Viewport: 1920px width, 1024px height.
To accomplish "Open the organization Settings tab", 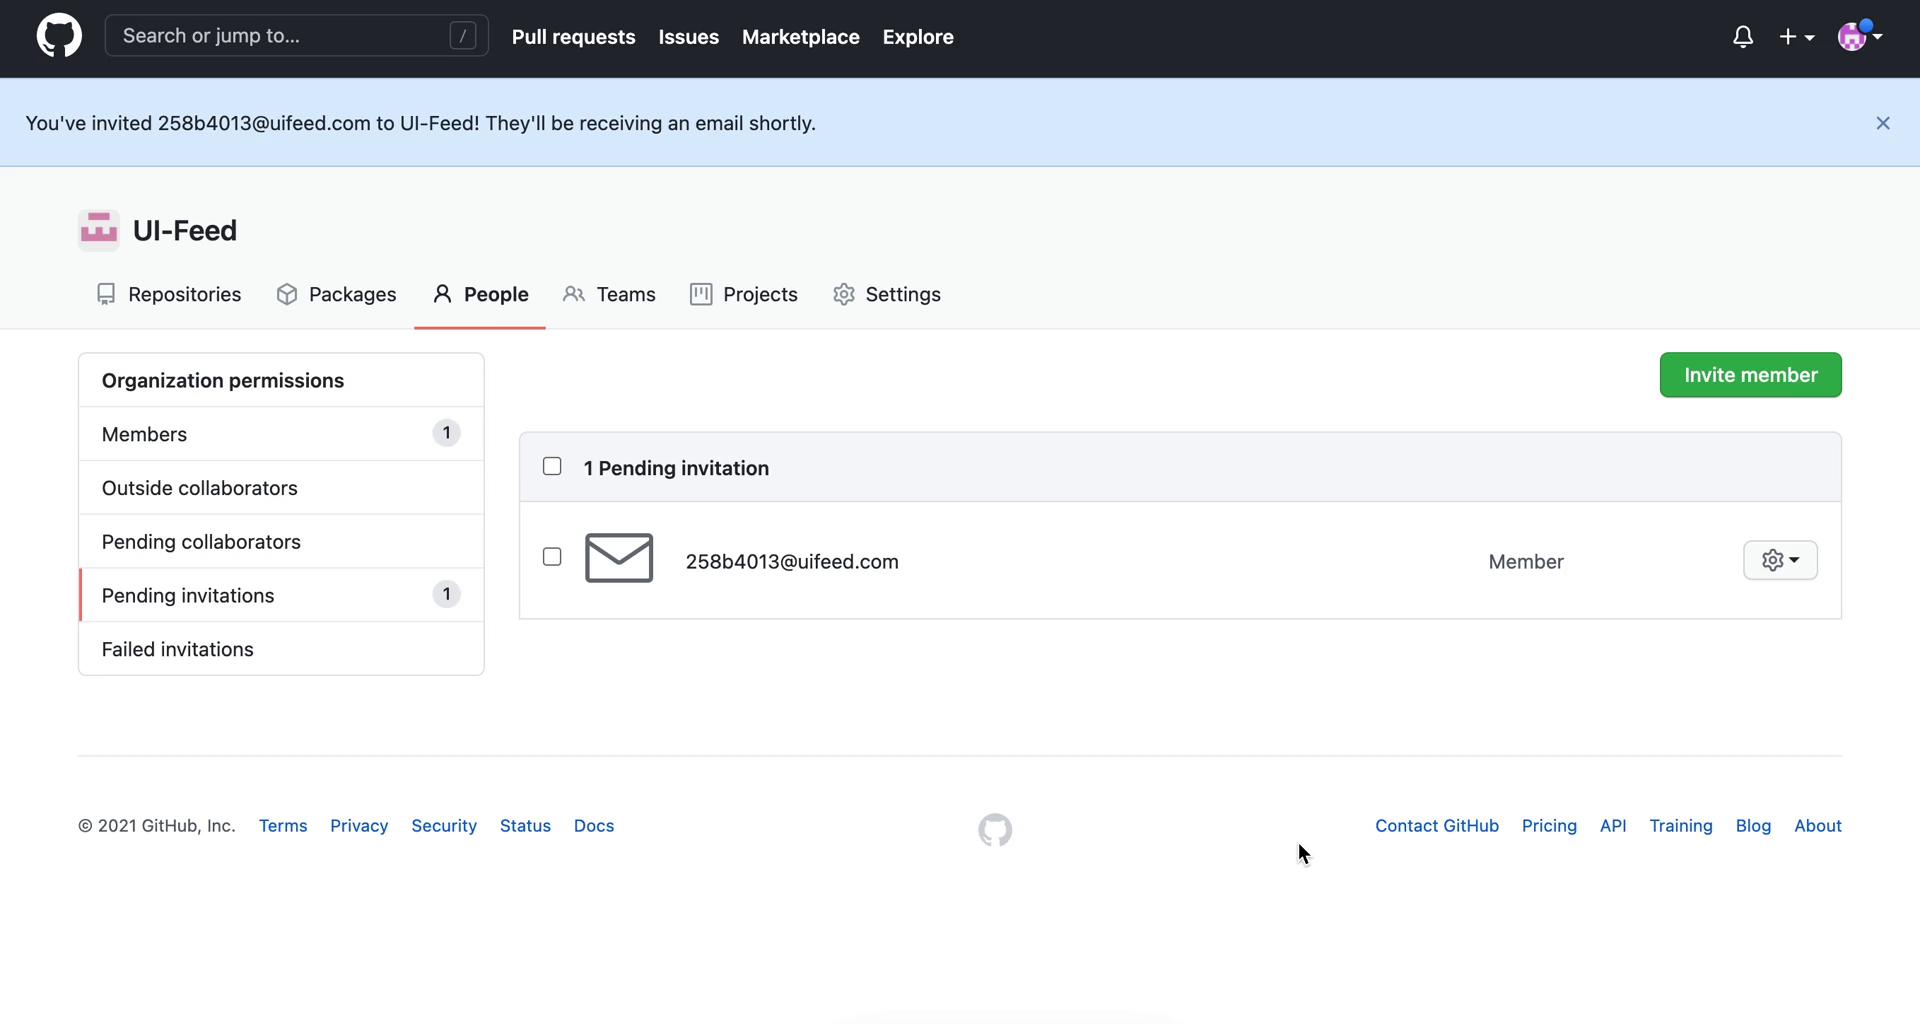I will [x=887, y=294].
